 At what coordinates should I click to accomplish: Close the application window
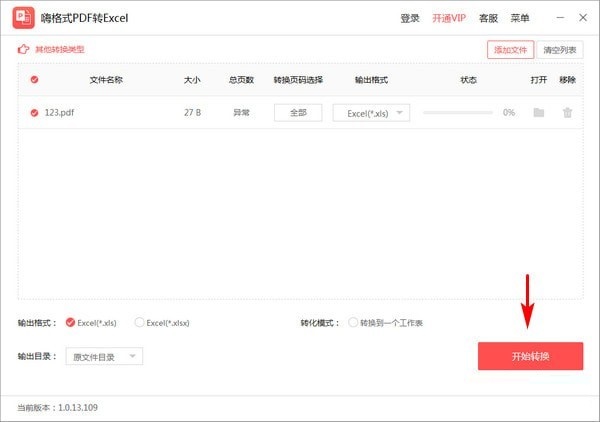(583, 18)
